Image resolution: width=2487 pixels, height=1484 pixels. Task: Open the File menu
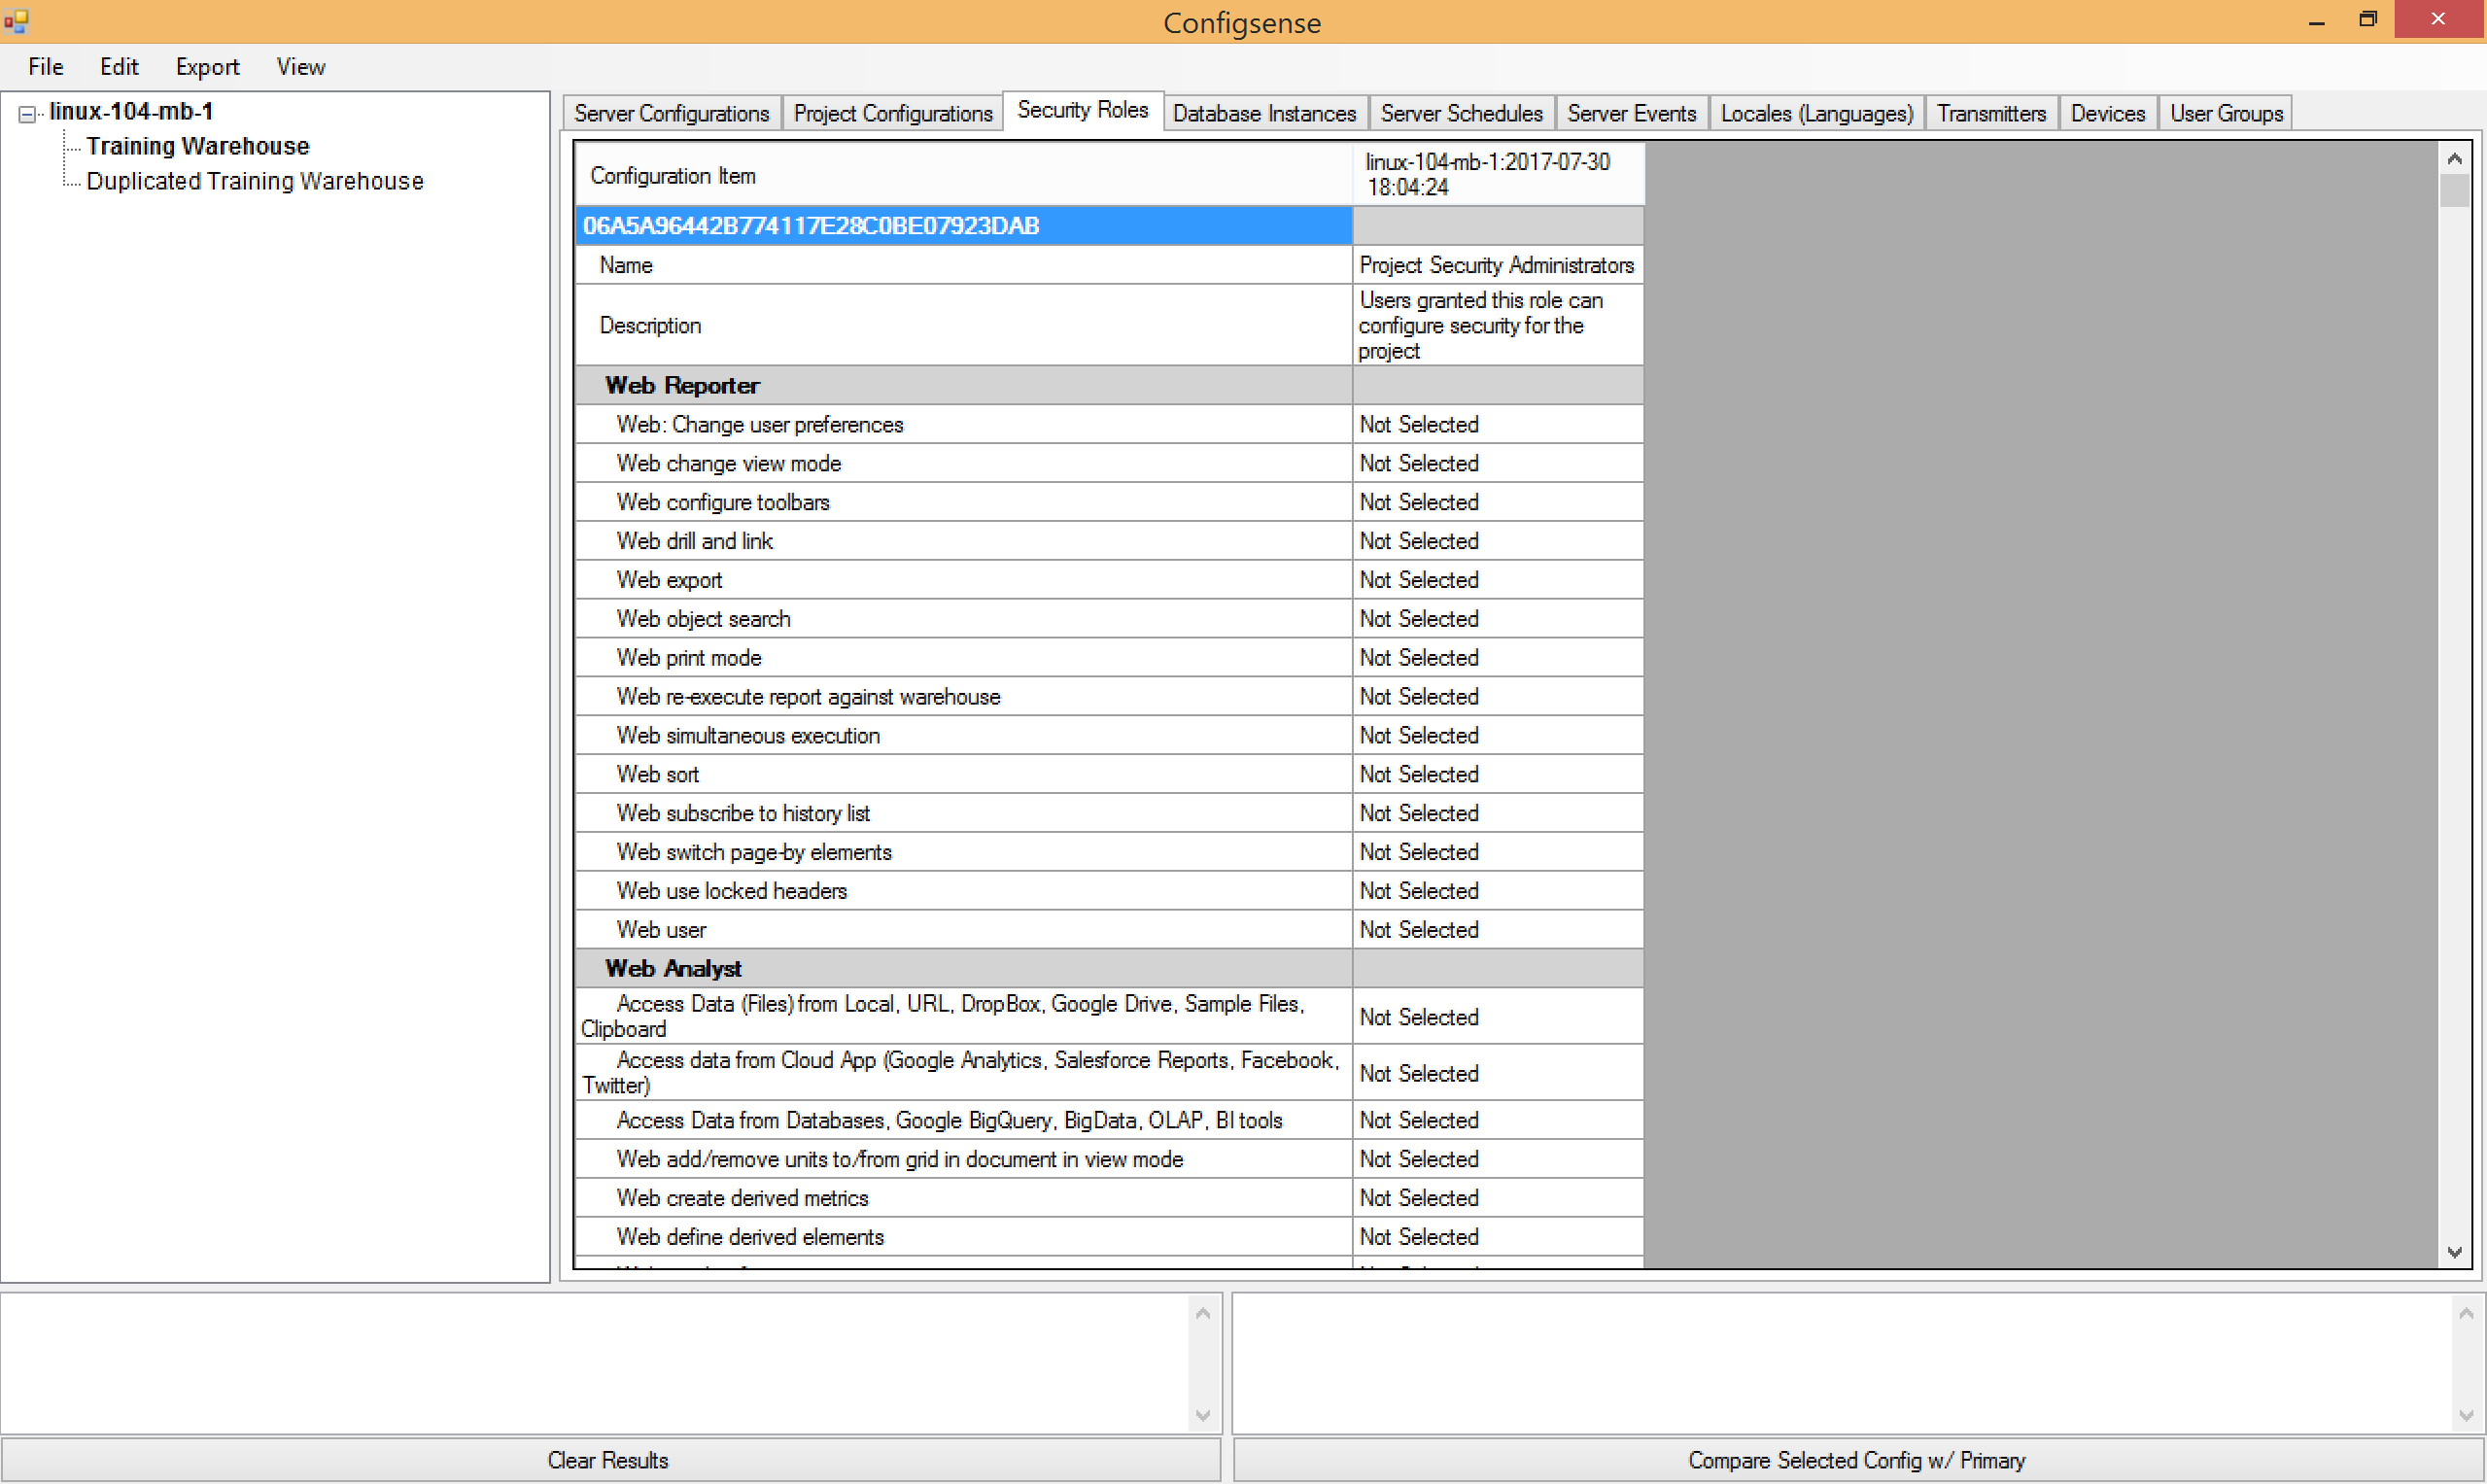click(45, 67)
